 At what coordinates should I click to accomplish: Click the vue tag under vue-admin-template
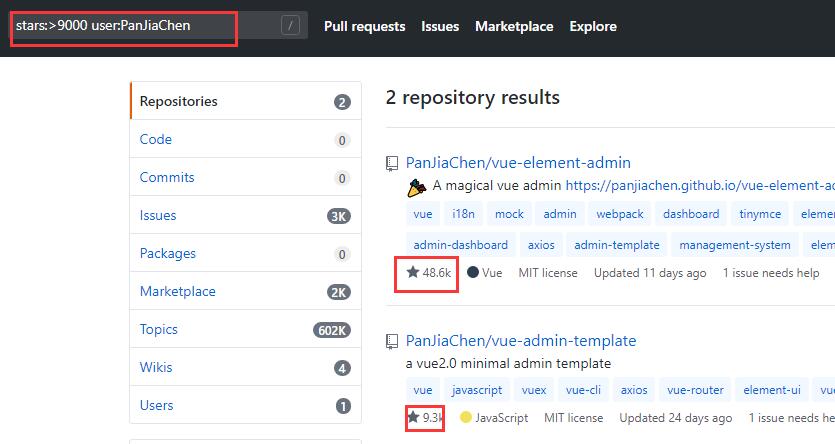(423, 390)
